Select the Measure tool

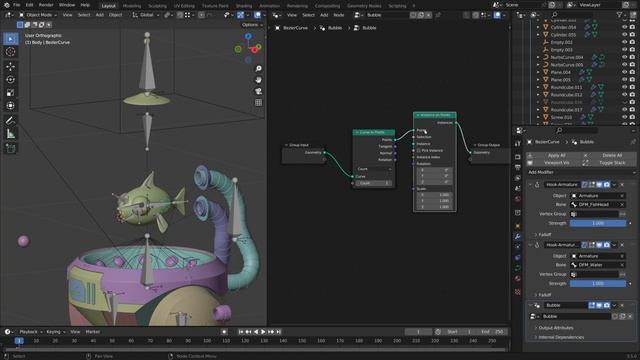pos(11,133)
